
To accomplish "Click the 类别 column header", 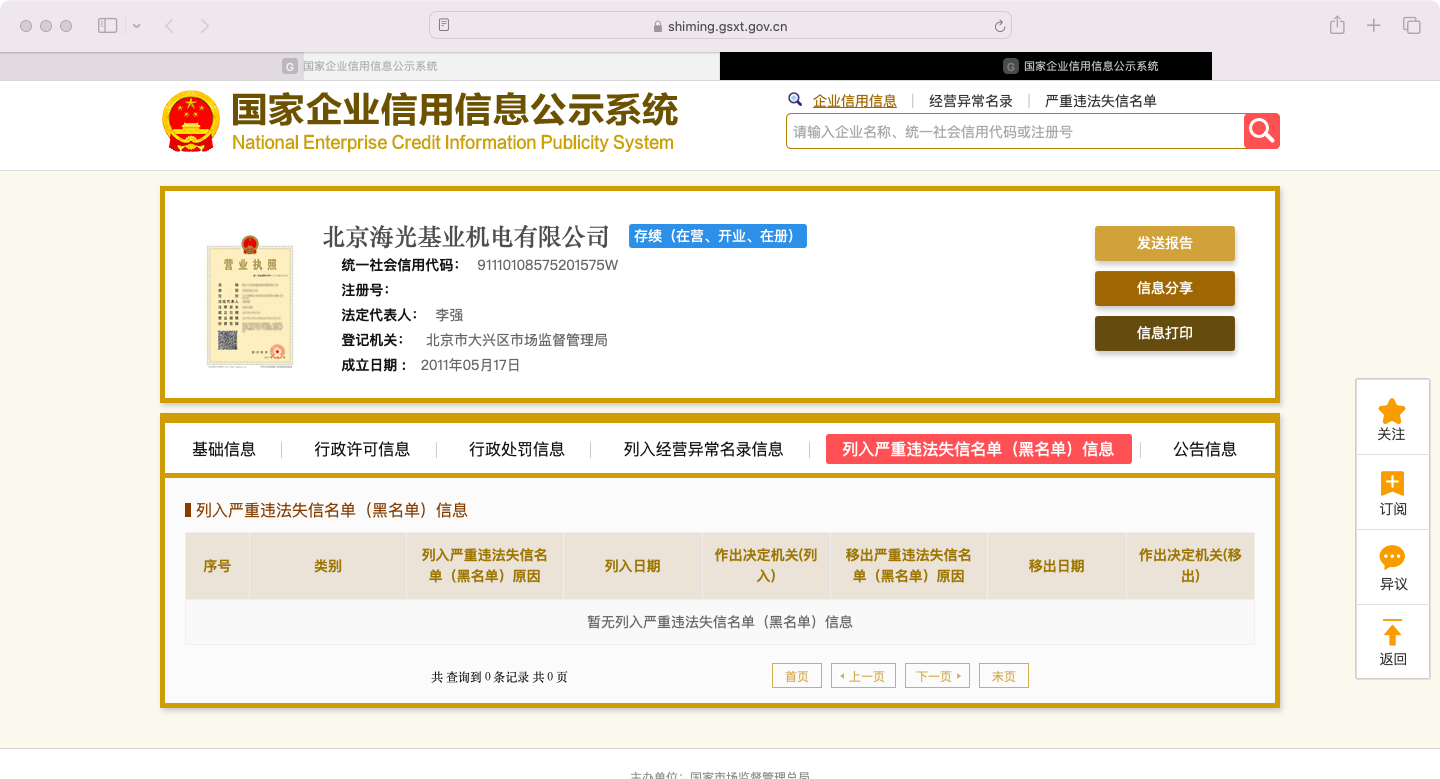I will [x=328, y=566].
